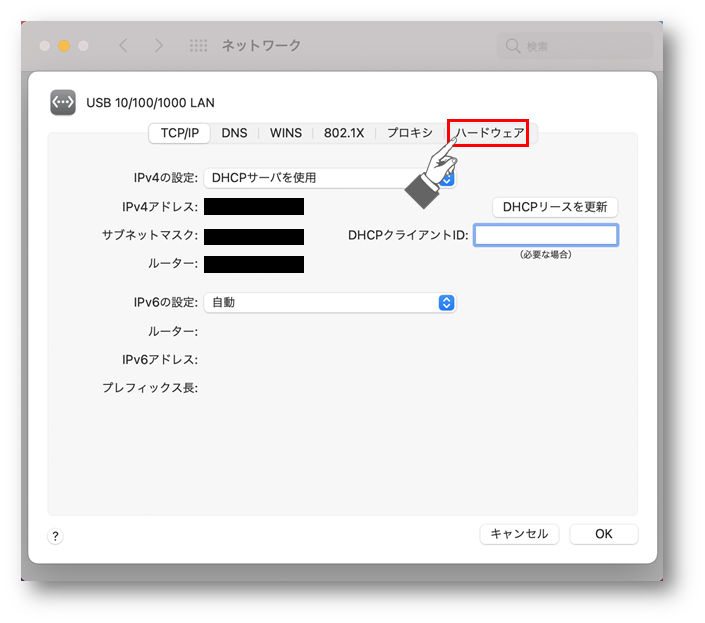
Task: Open the IPv4の設定 dropdown
Action: (330, 178)
